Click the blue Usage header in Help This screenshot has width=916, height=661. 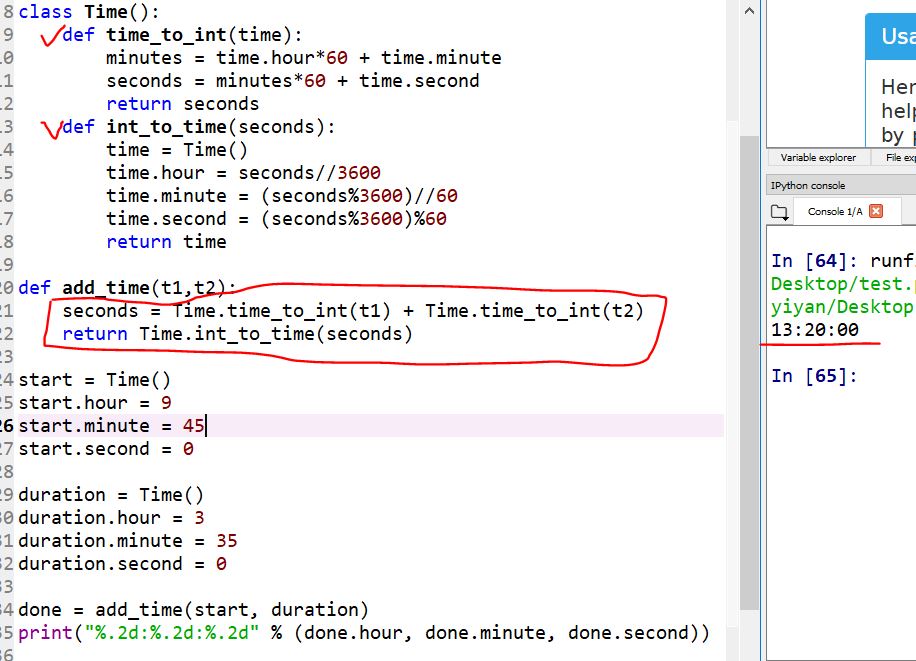click(896, 37)
